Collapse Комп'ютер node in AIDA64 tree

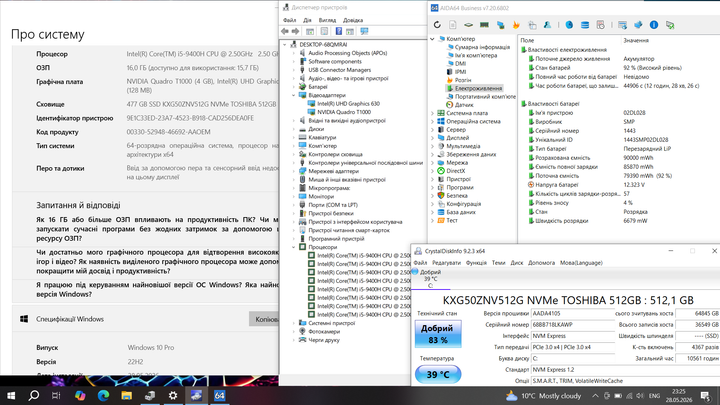pyautogui.click(x=433, y=39)
